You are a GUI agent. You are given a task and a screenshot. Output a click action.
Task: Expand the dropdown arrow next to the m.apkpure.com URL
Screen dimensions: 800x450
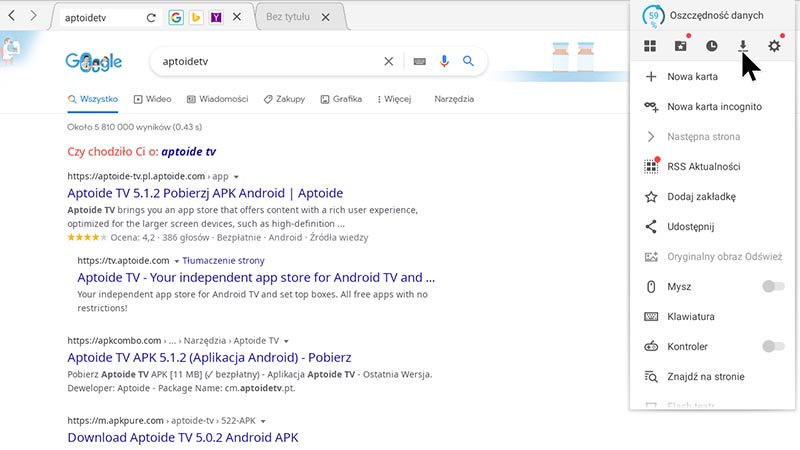click(263, 421)
